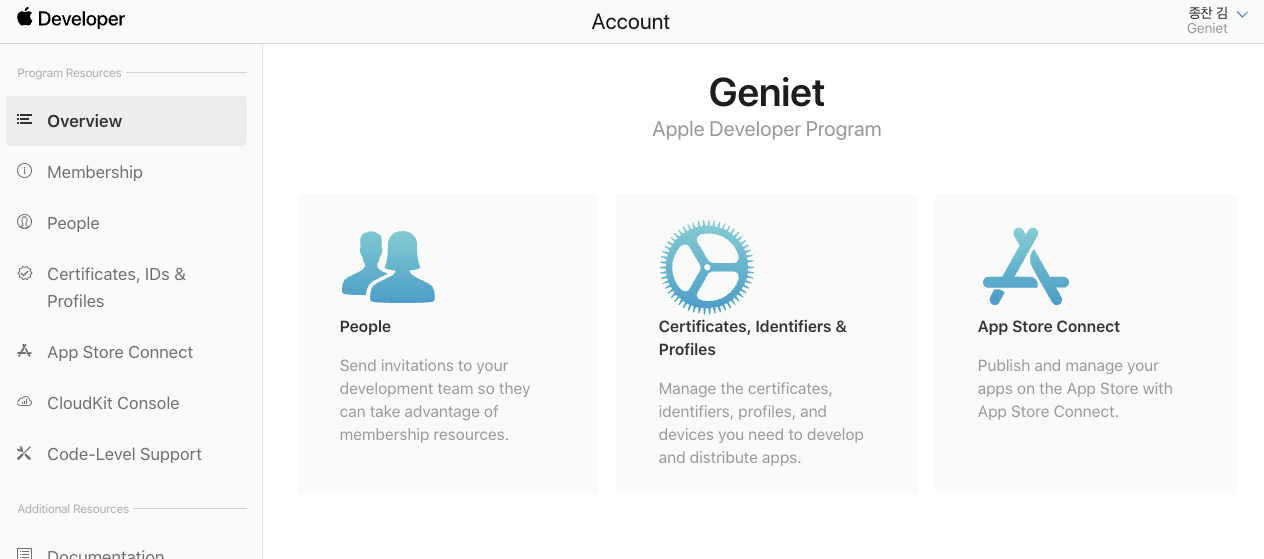This screenshot has height=559, width=1264.
Task: Click the large App Store Connect icon
Action: pos(1025,266)
